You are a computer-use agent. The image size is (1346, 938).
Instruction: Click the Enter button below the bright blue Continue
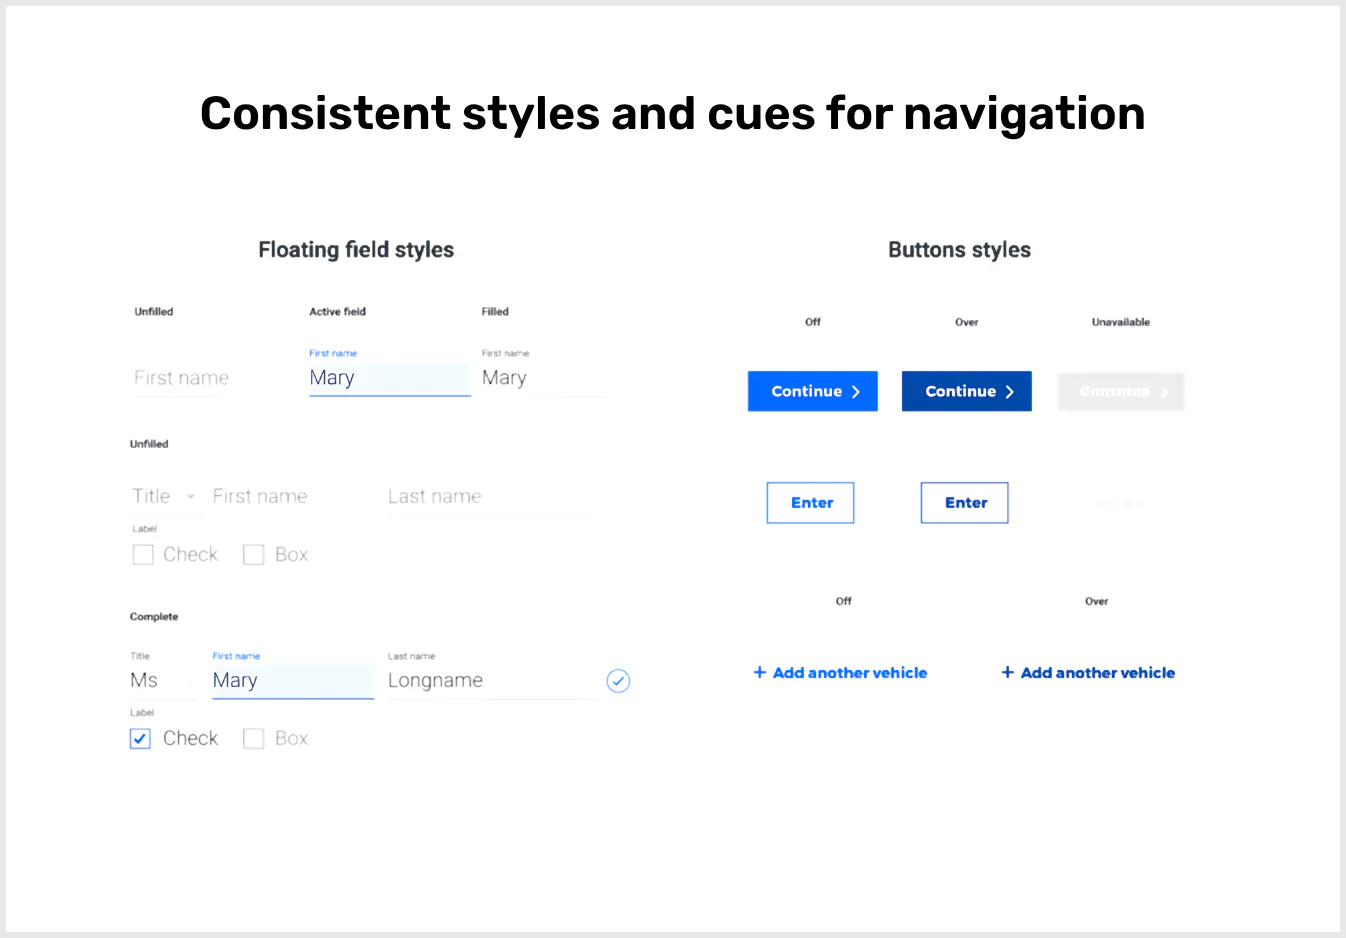click(811, 503)
